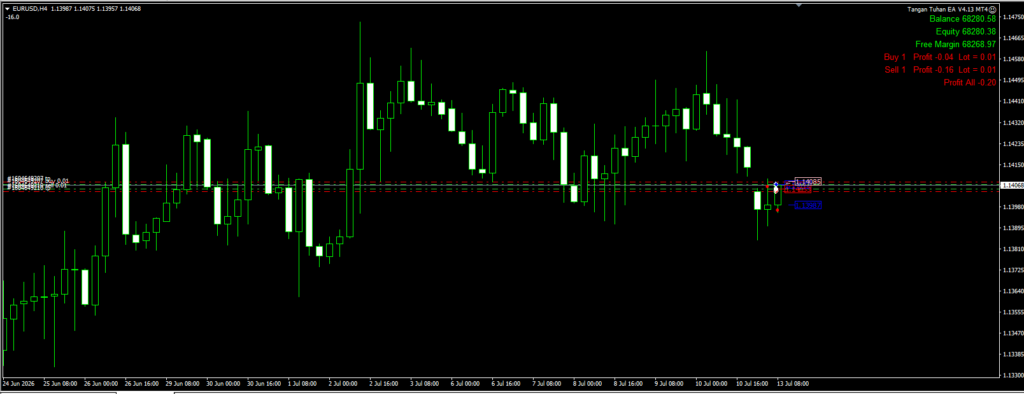
Task: Click the Profit All -0.20 text
Action: (970, 82)
